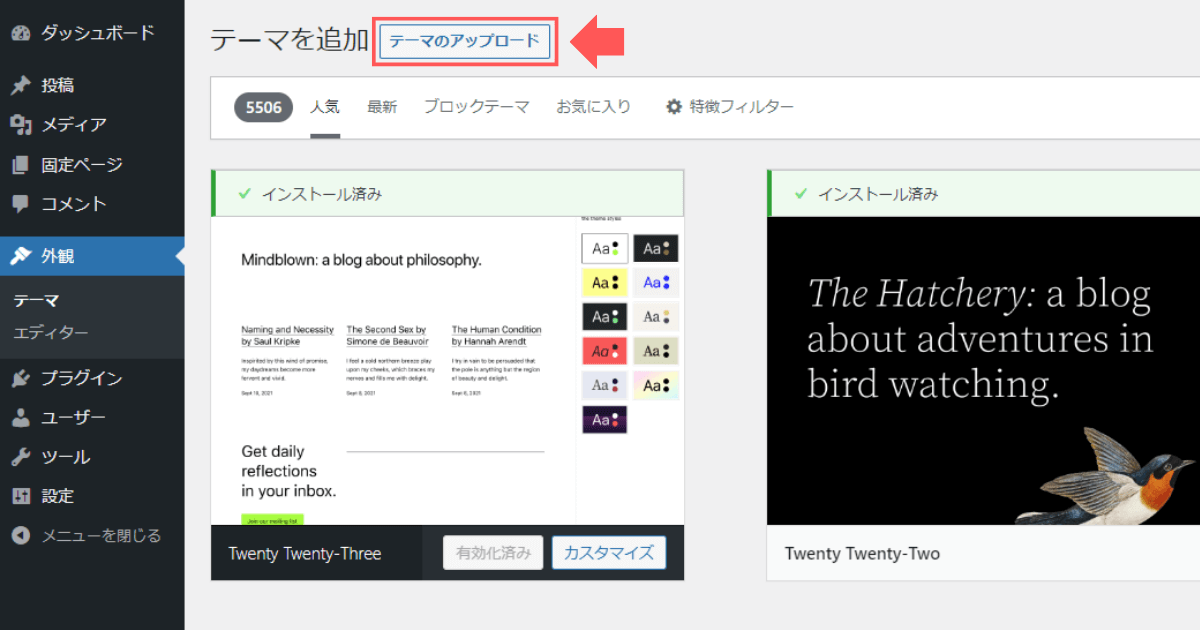Click the 固定ページ document icon
The height and width of the screenshot is (630, 1200).
coord(22,164)
